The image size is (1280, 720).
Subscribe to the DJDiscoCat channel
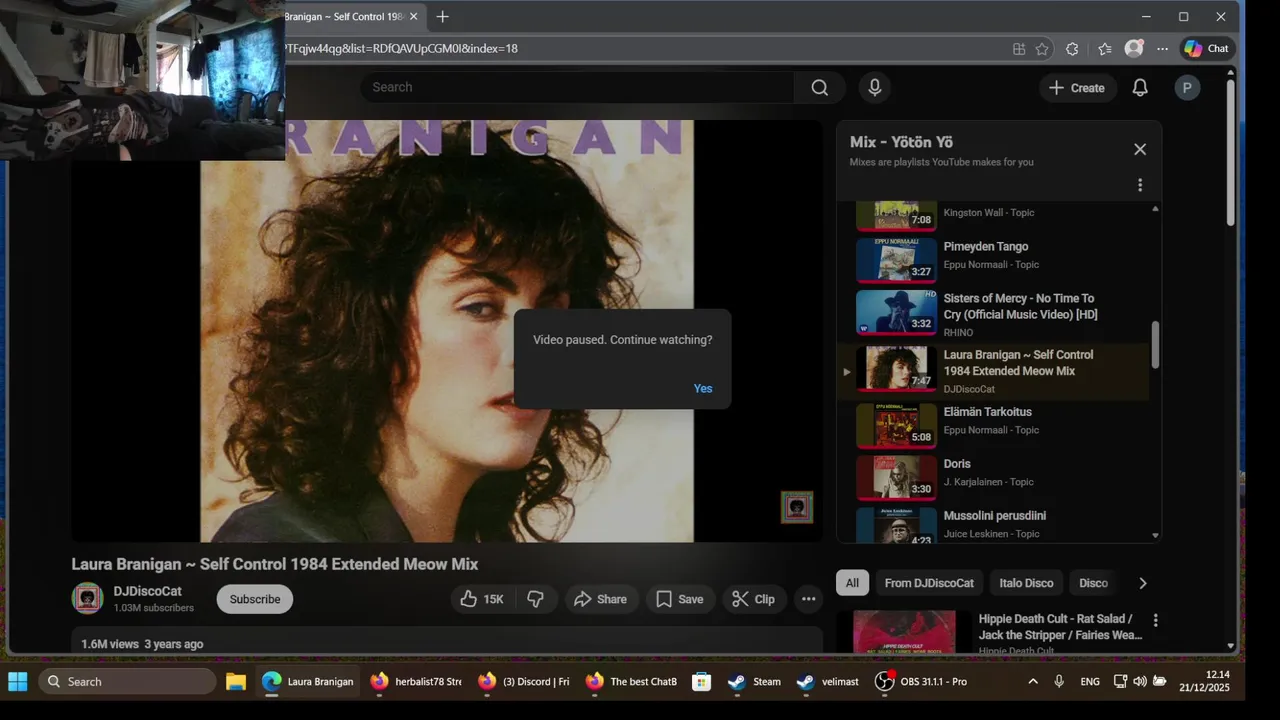click(x=255, y=599)
